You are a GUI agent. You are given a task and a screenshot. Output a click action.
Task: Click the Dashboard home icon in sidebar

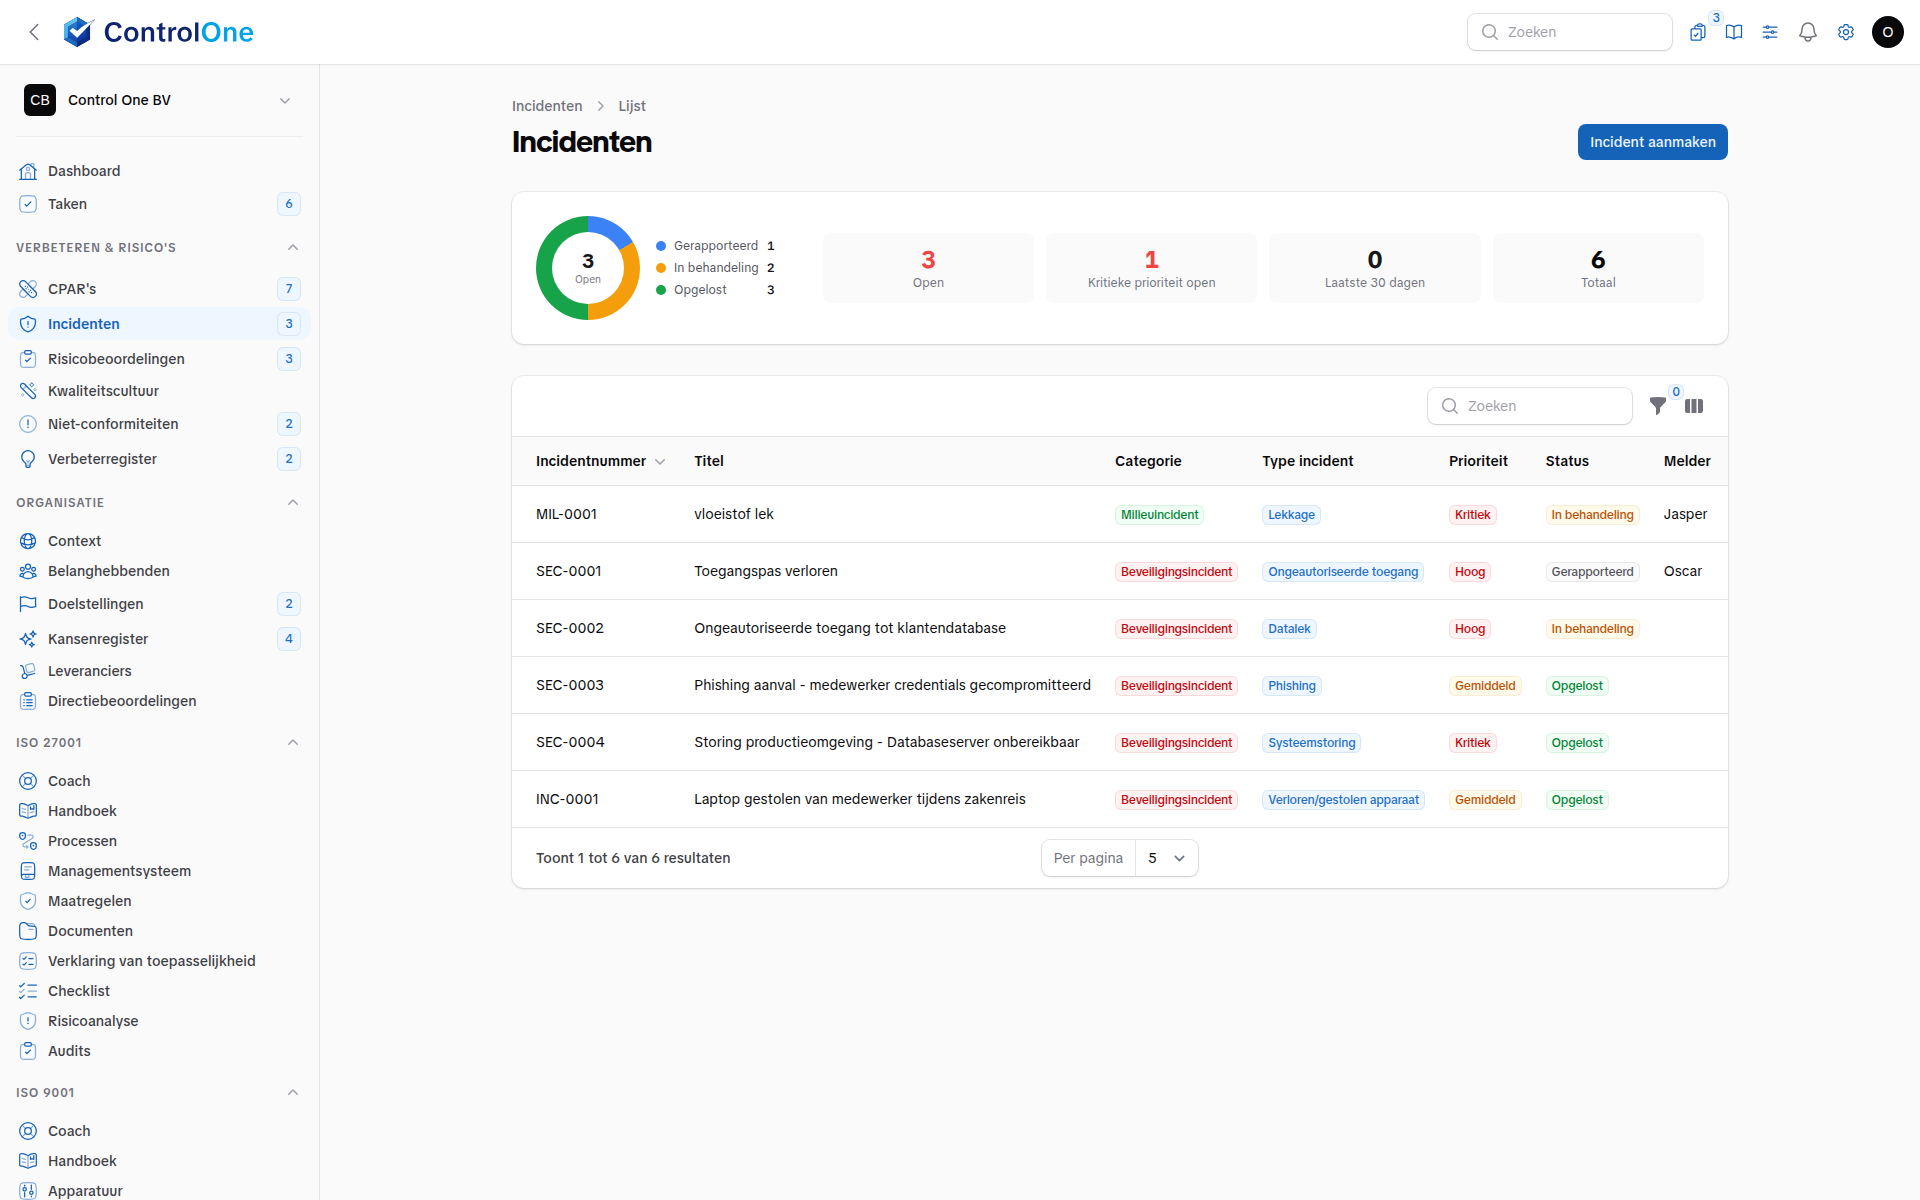tap(28, 171)
